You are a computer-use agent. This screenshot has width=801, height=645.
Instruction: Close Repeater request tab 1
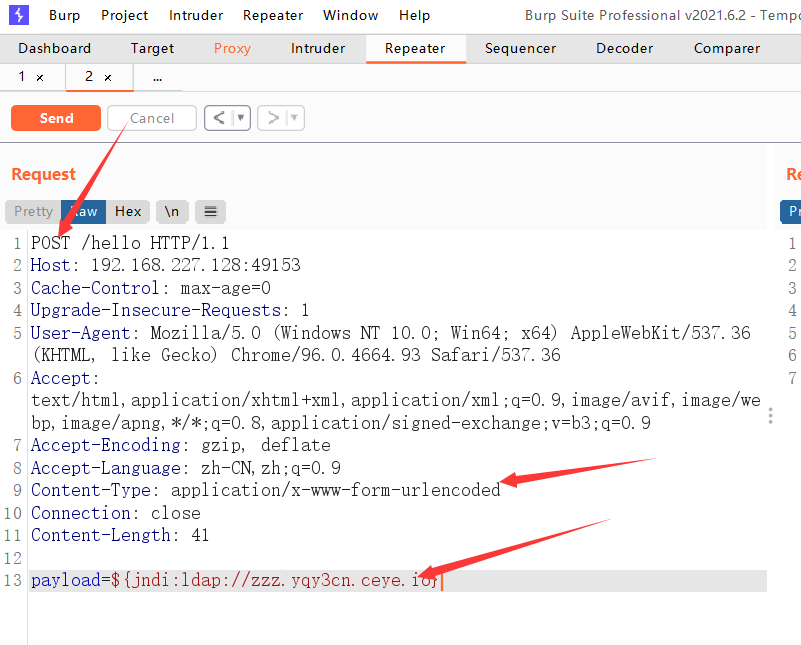40,78
